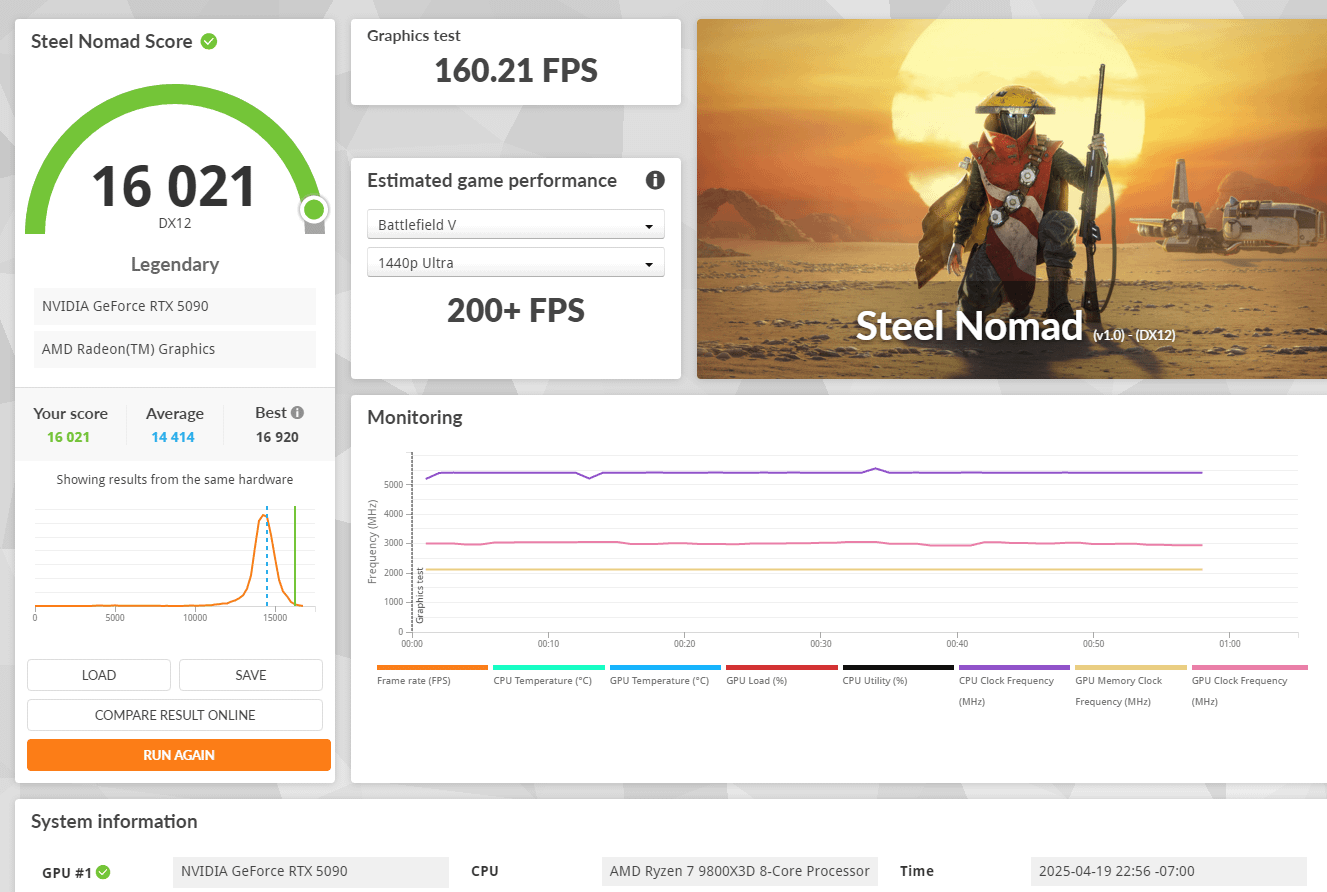This screenshot has width=1327, height=892.
Task: Click the orange RUN AGAIN button
Action: tap(179, 755)
